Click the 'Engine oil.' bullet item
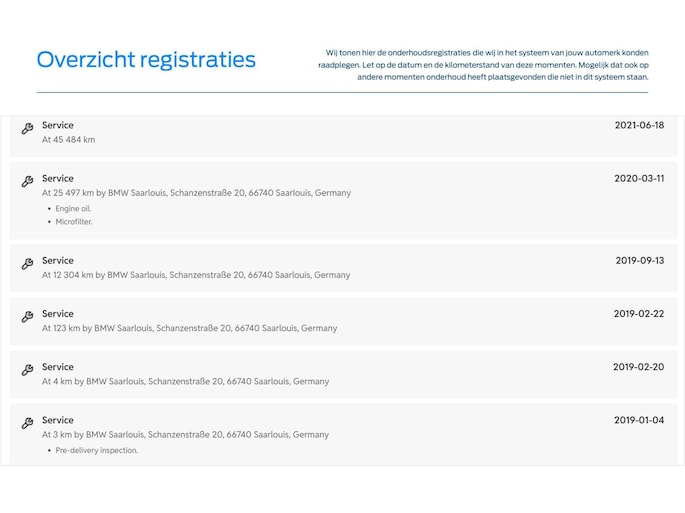Viewport: 685px width, 513px height. (73, 208)
